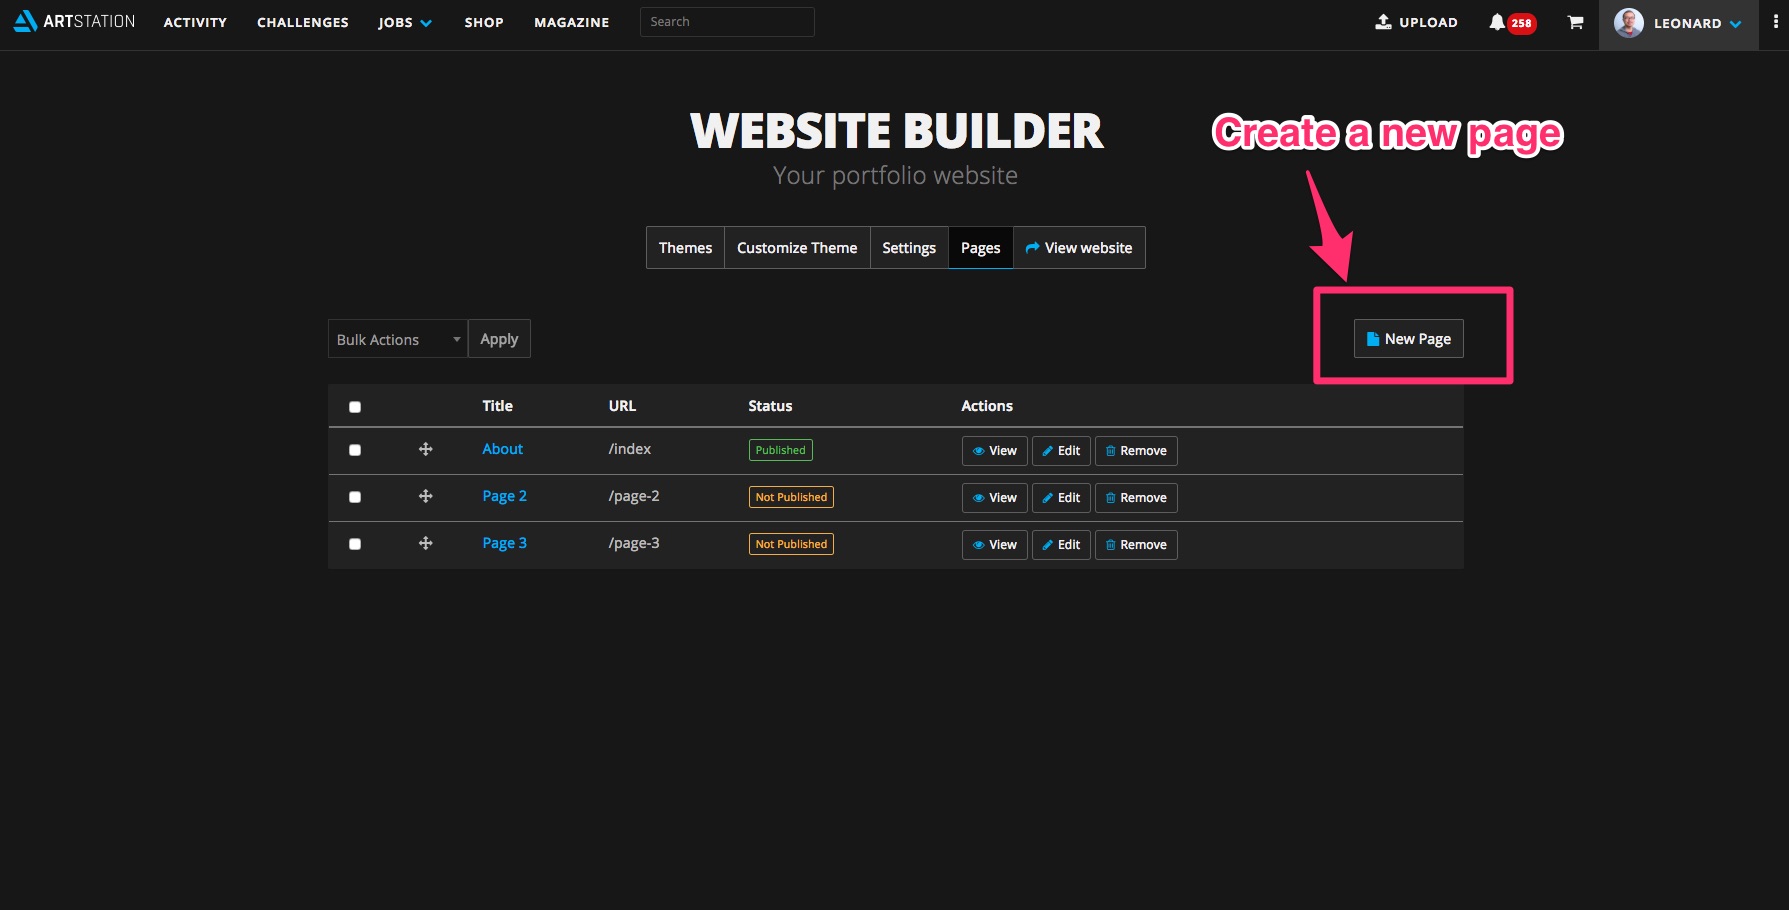Open the vertical three-dot more menu
This screenshot has height=910, width=1789.
click(x=1775, y=21)
